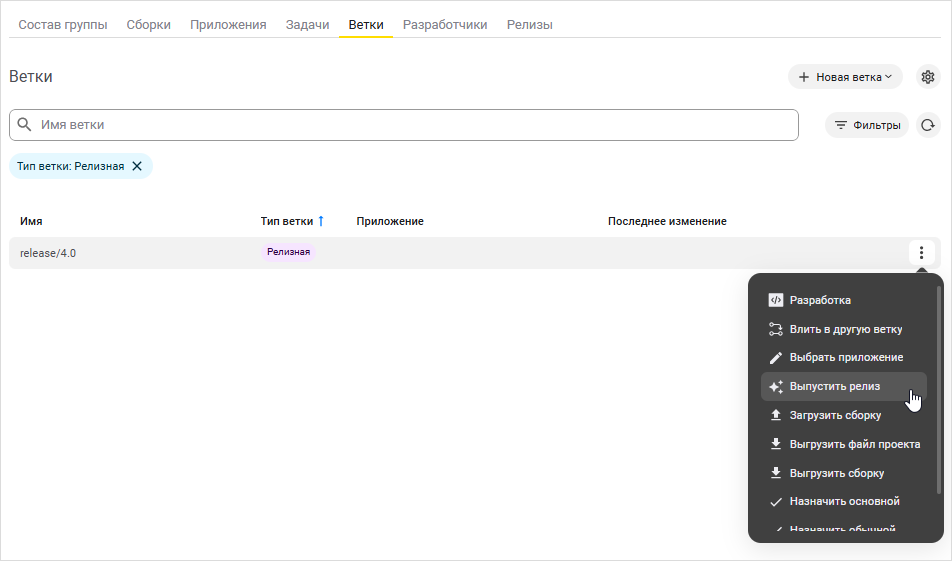Screen dimensions: 952x561
Task: Click the release/4.0 branch name
Action: [48, 253]
